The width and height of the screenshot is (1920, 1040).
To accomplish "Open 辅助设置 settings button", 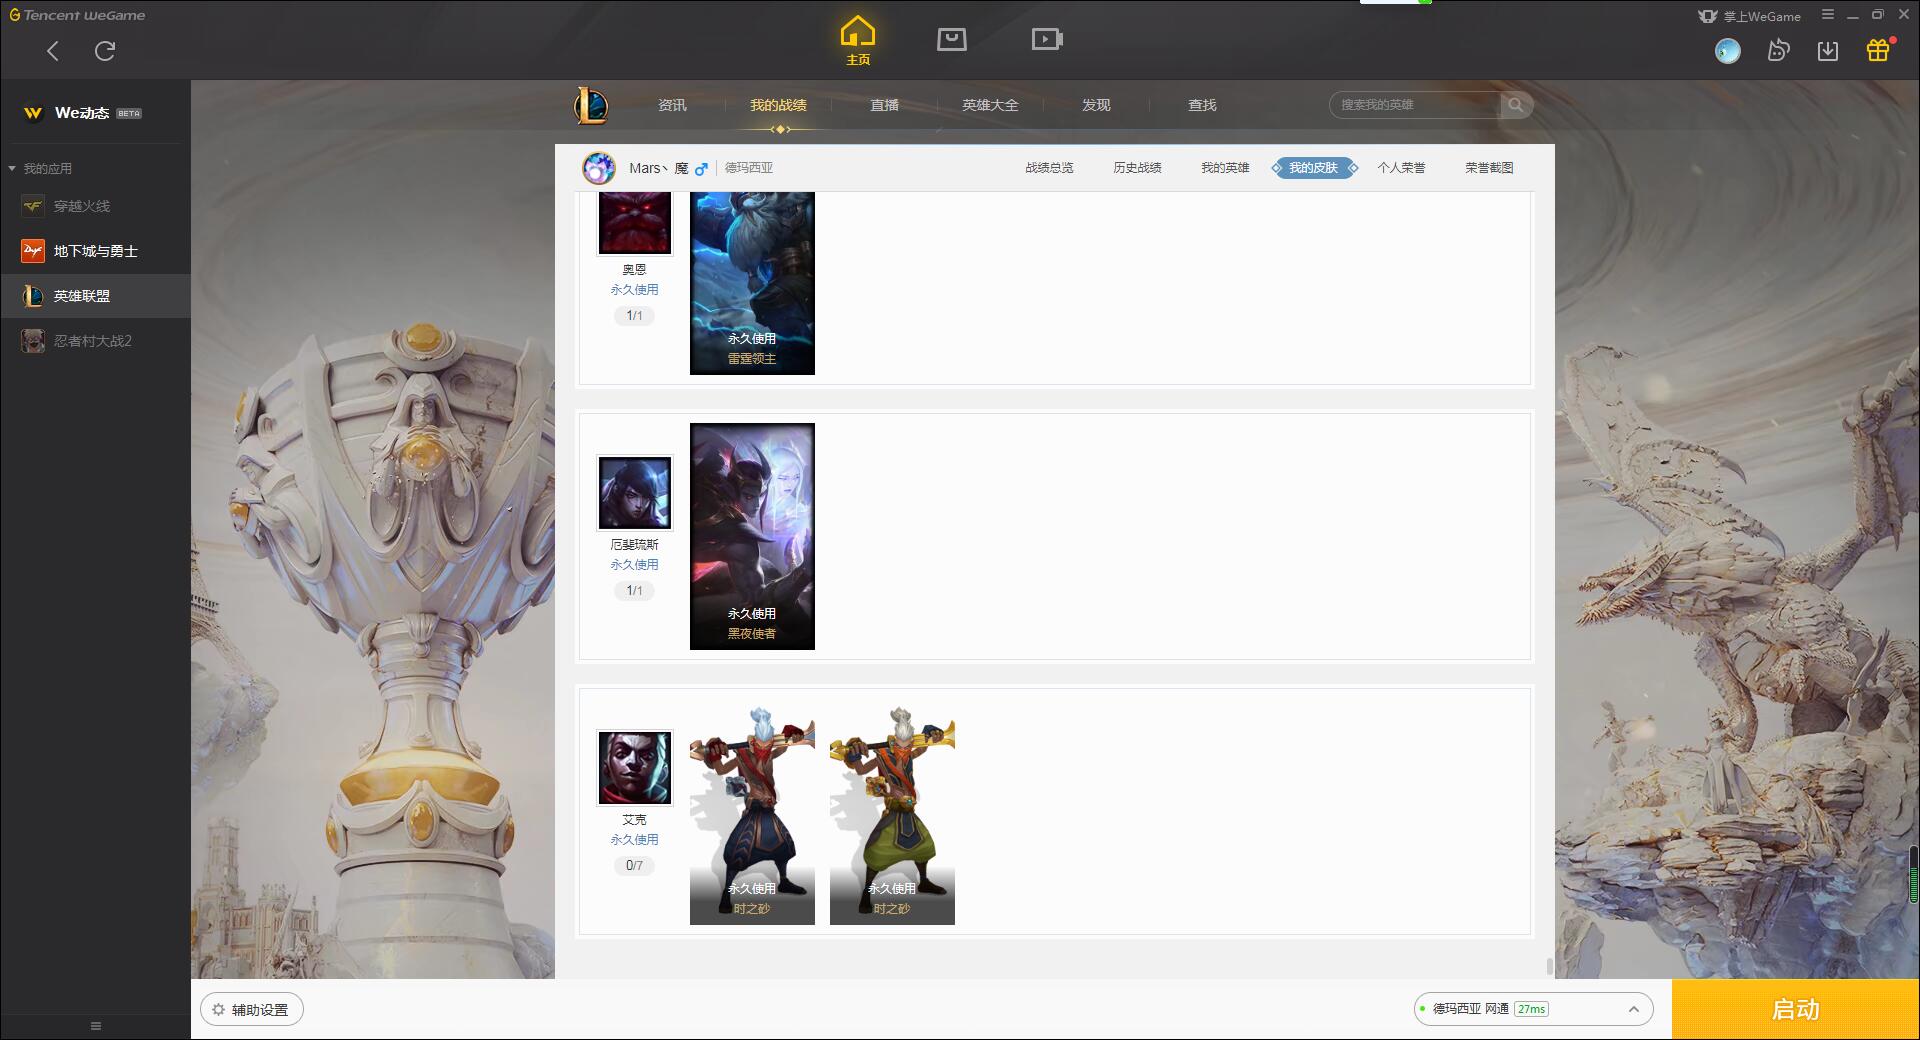I will coord(252,1009).
